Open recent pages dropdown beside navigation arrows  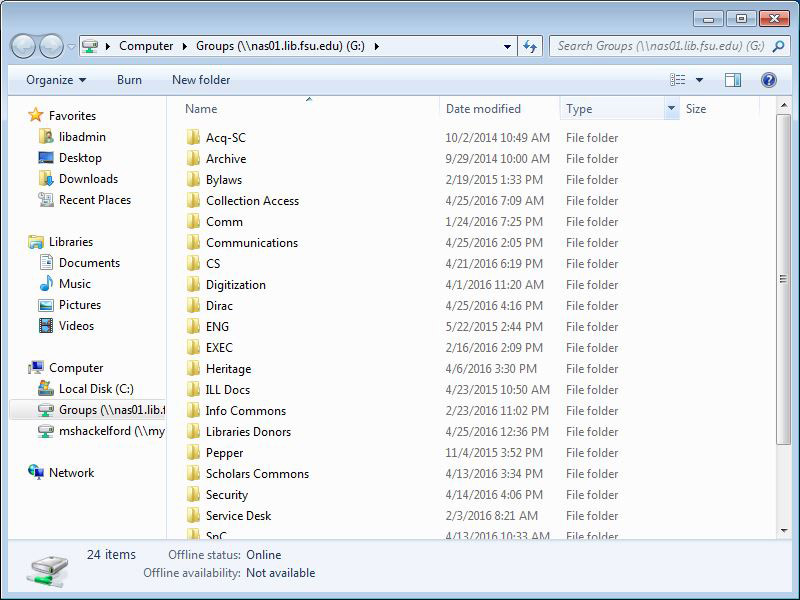pos(71,46)
